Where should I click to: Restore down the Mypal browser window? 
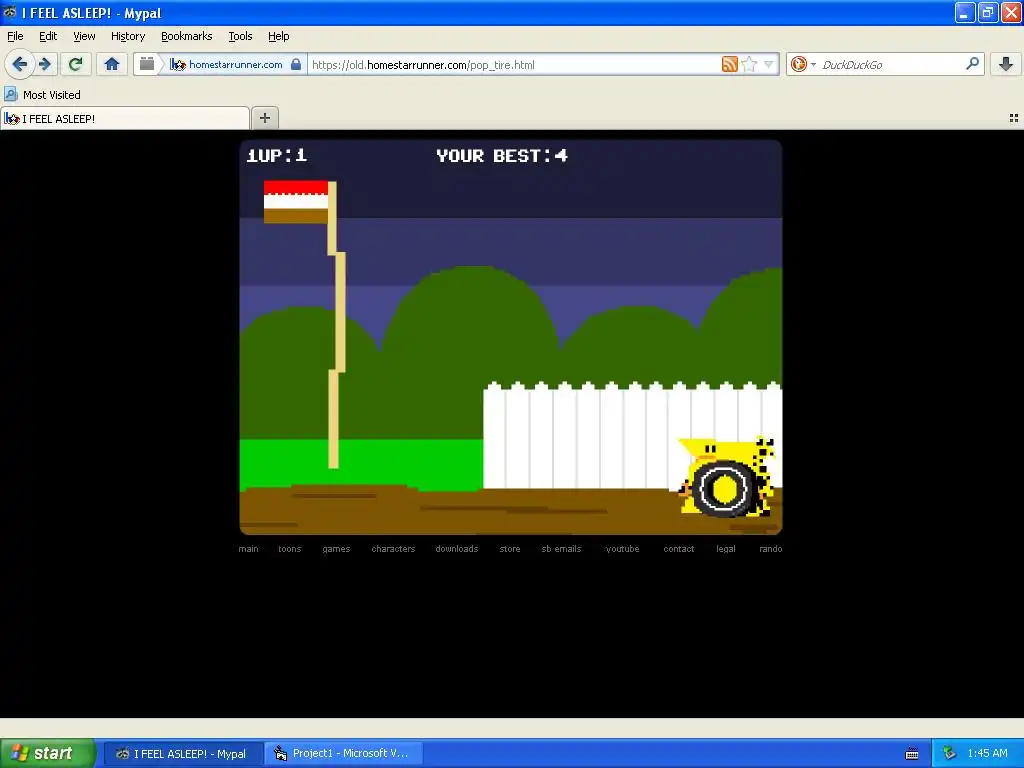click(987, 12)
